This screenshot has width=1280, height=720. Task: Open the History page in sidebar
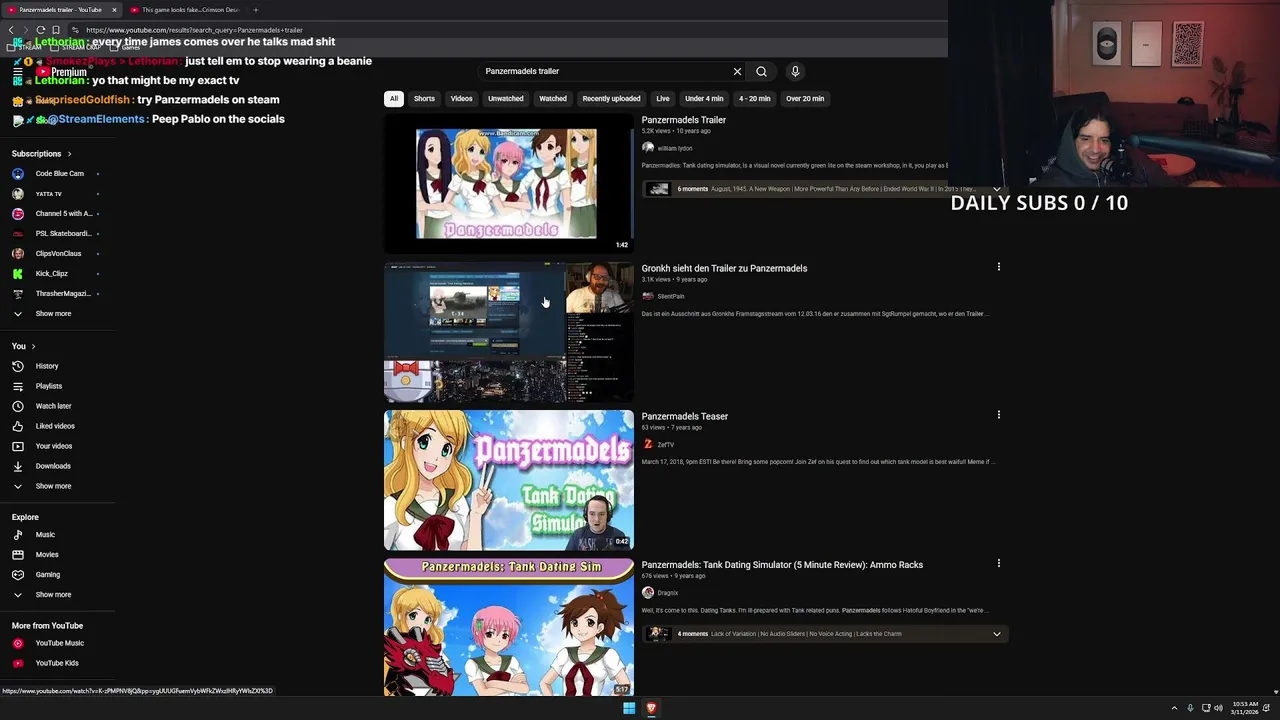point(47,366)
